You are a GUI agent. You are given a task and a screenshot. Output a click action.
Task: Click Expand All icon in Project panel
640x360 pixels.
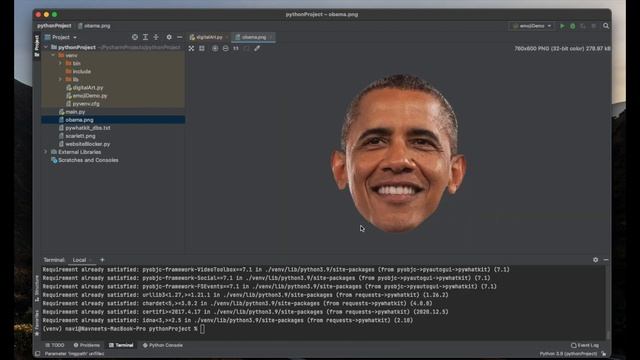point(145,37)
